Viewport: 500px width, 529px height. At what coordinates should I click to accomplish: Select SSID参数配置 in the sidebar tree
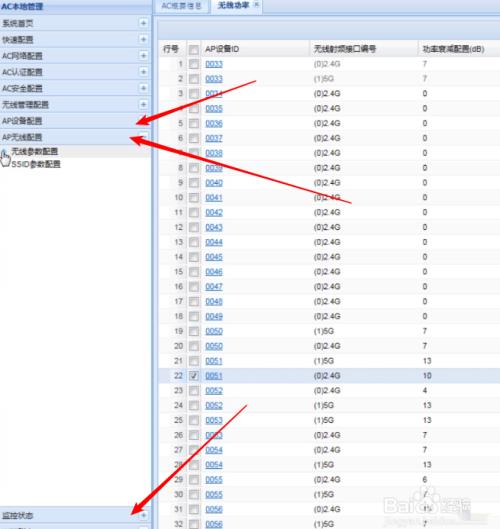pos(36,164)
